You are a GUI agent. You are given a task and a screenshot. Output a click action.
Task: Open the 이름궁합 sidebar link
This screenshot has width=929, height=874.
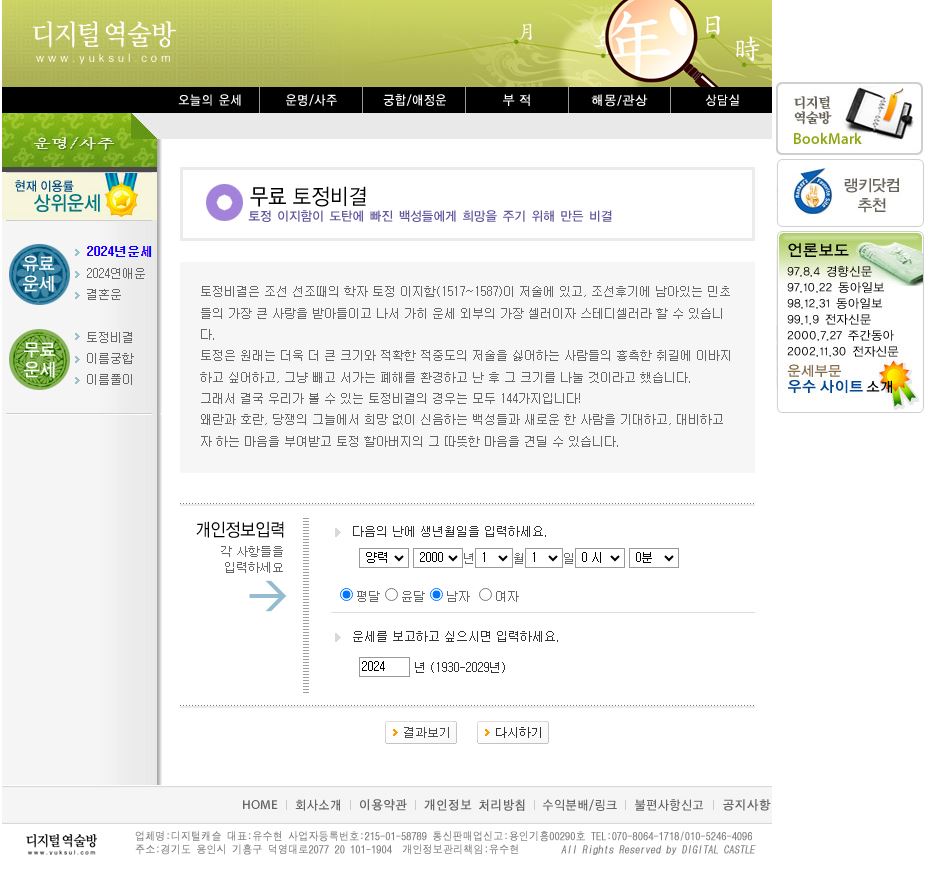click(x=111, y=358)
